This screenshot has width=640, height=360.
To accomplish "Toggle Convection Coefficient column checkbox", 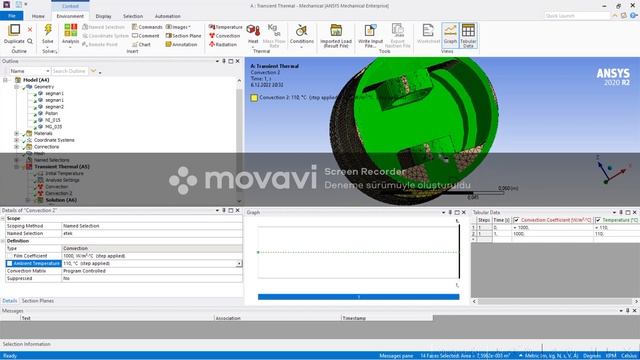I will [516, 220].
